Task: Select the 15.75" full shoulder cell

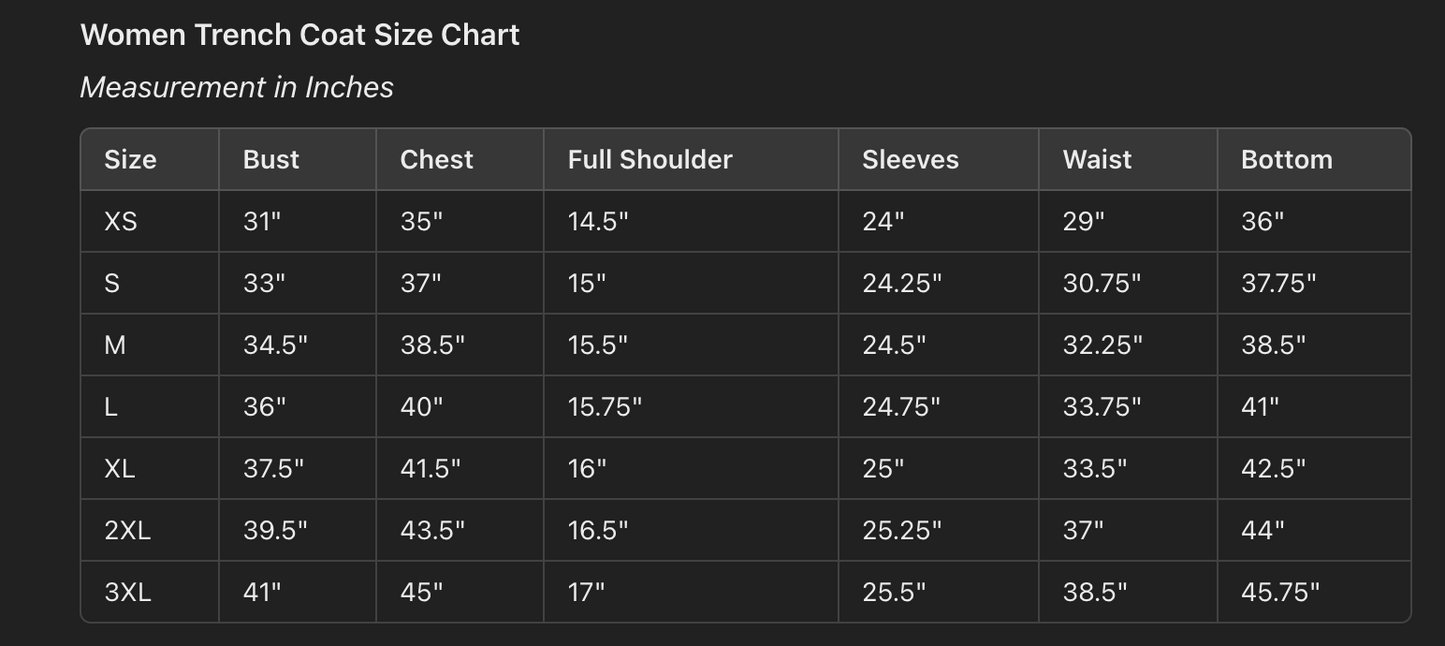Action: [x=604, y=407]
